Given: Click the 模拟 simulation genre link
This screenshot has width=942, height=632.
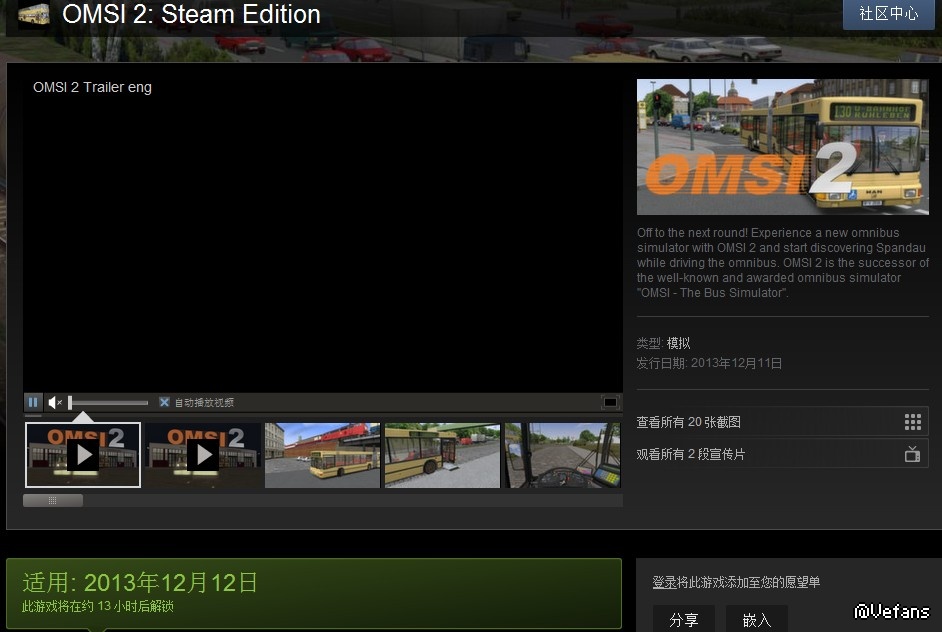Looking at the screenshot, I should [678, 343].
